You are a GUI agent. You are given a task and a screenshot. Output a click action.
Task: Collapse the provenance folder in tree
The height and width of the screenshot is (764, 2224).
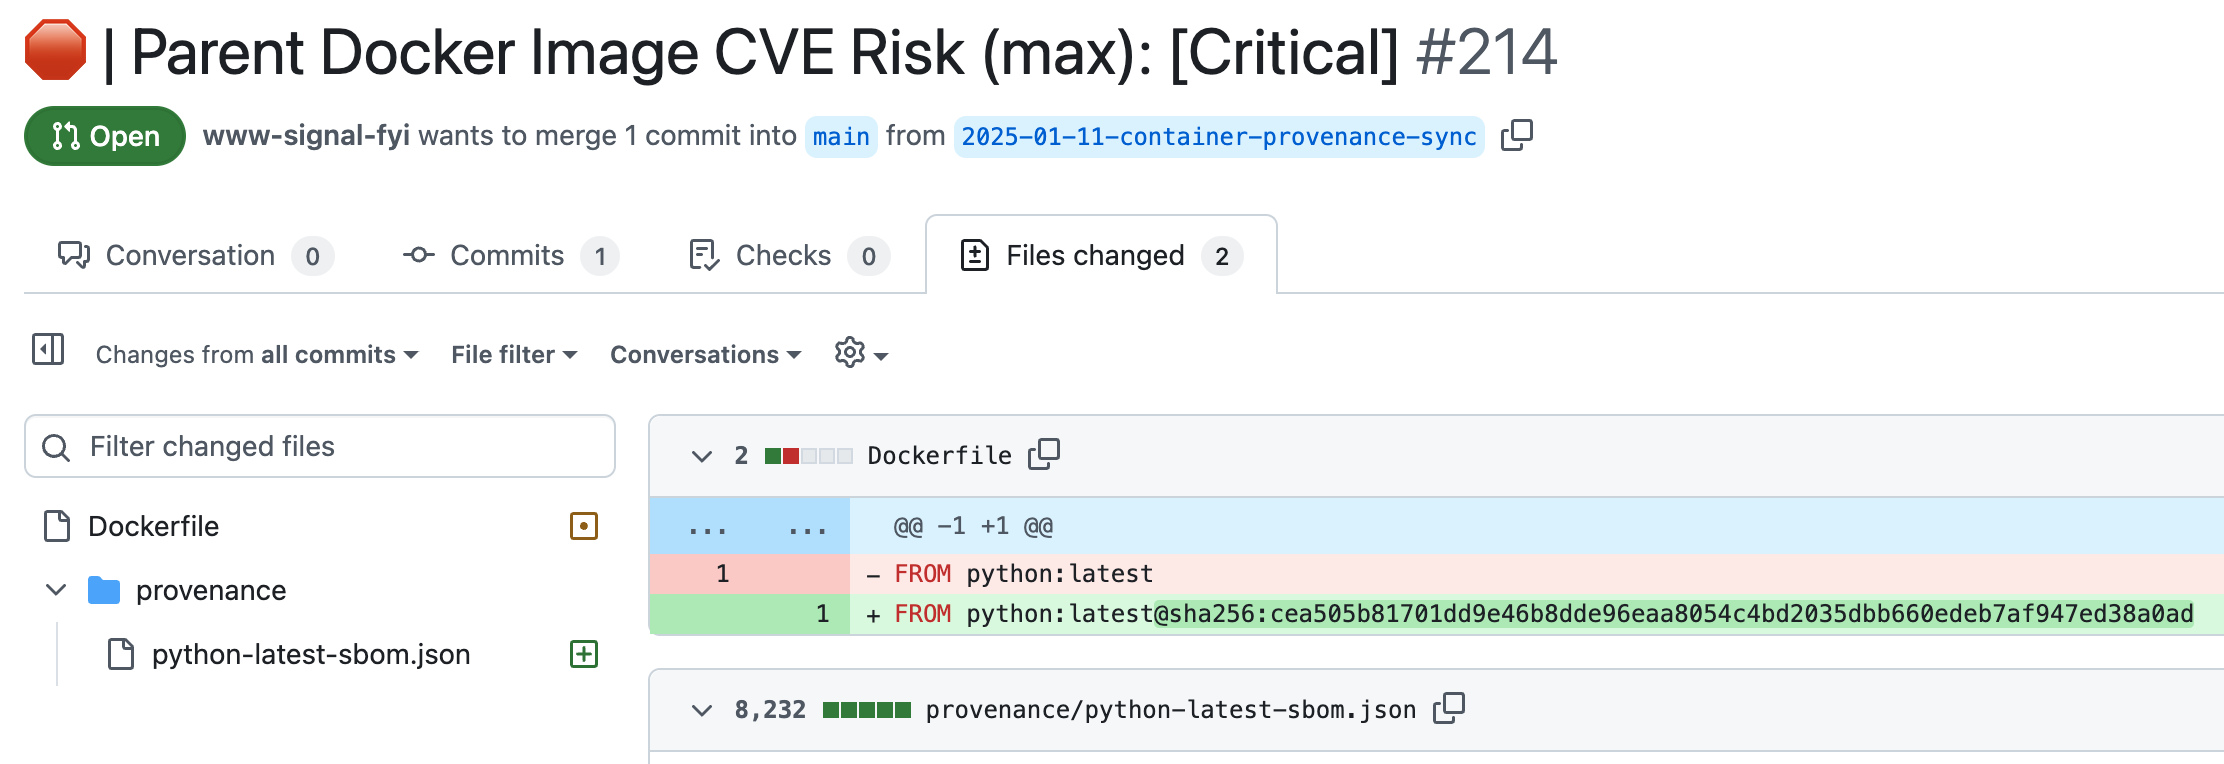(56, 590)
